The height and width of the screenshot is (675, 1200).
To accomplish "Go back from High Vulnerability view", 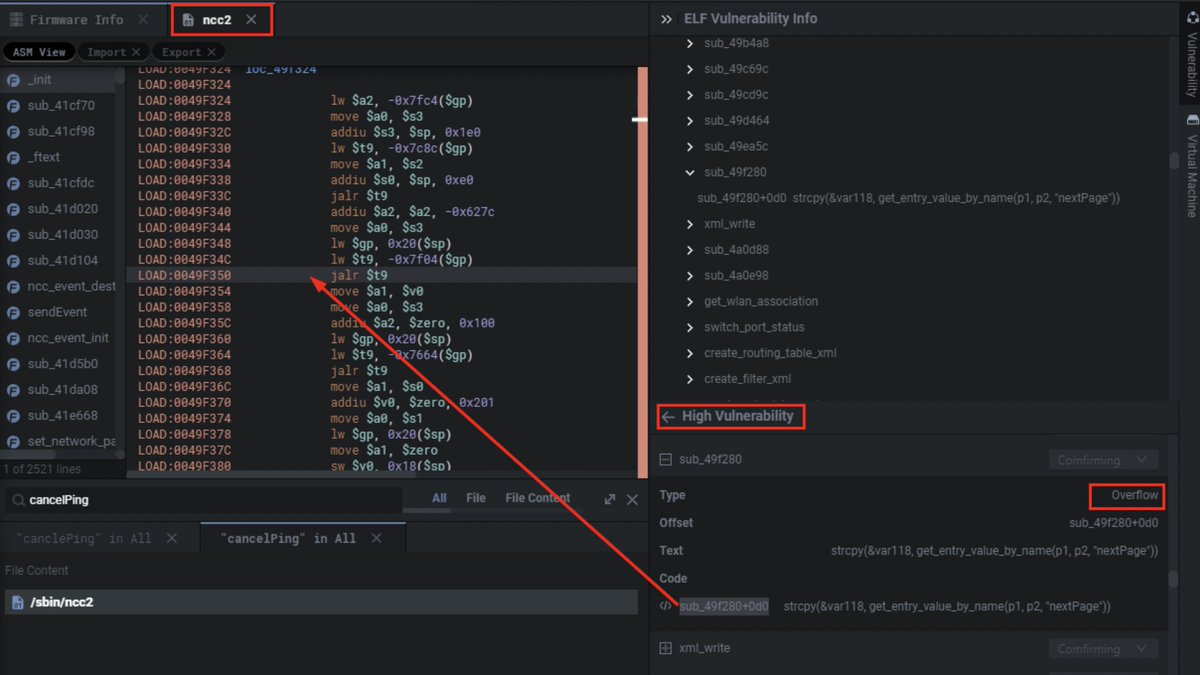I will pos(668,417).
